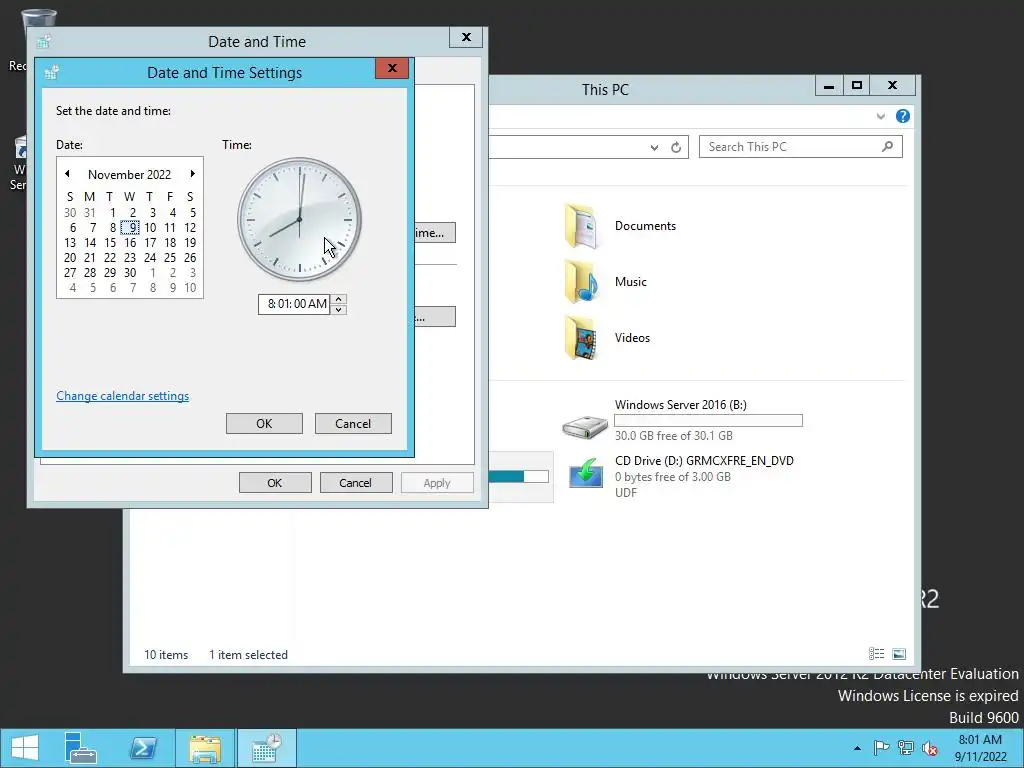This screenshot has height=768, width=1024.
Task: Click the search magnifier icon in This PC
Action: pyautogui.click(x=887, y=146)
